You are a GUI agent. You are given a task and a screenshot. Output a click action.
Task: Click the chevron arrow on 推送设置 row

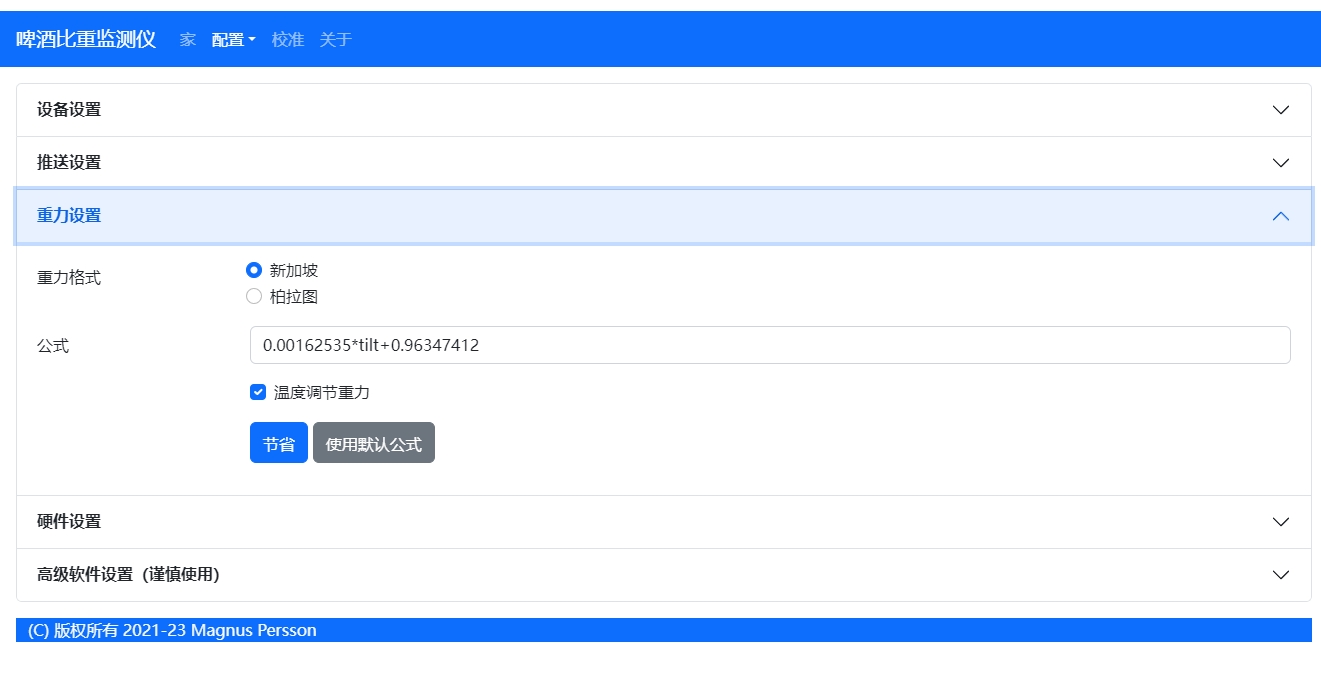tap(1280, 163)
